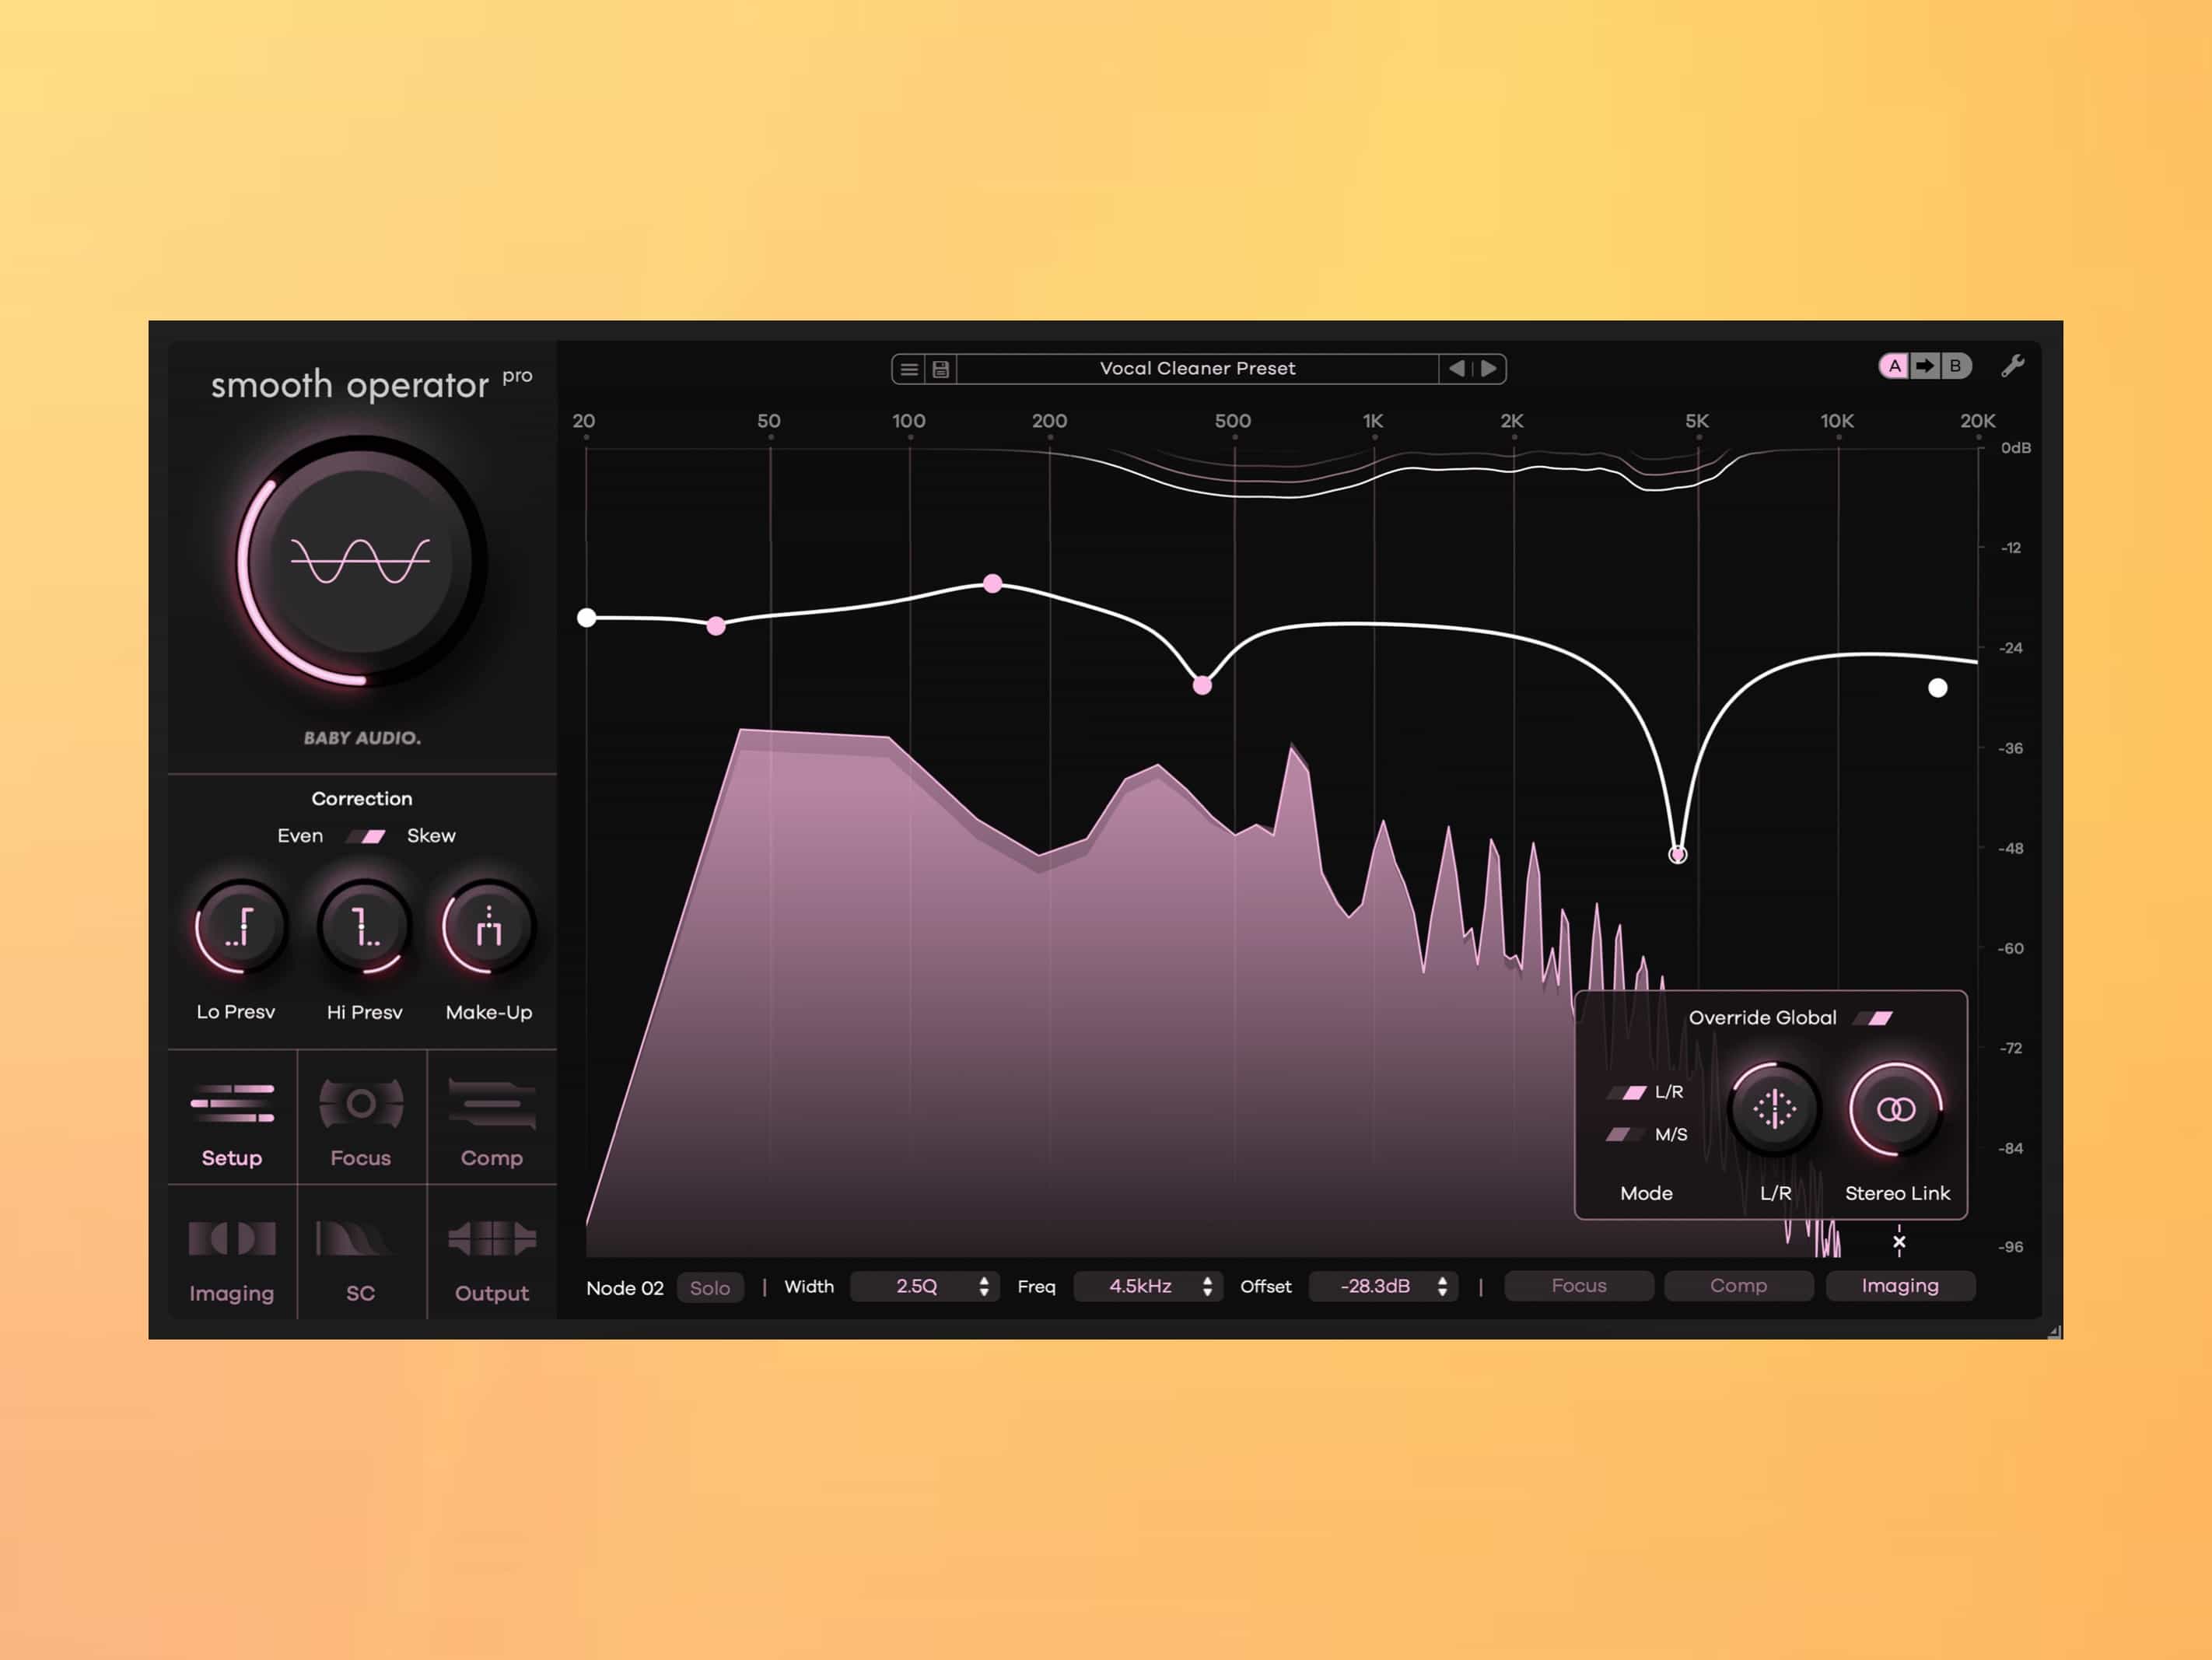Toggle Correction between Even and Skew

point(365,836)
